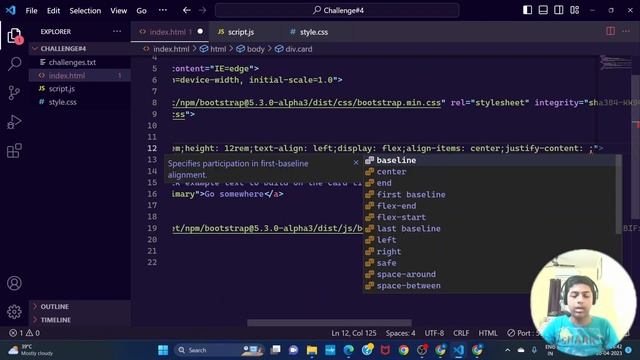Screen dimensions: 640x360
Task: Open the Edit menu
Action: coord(53,11)
